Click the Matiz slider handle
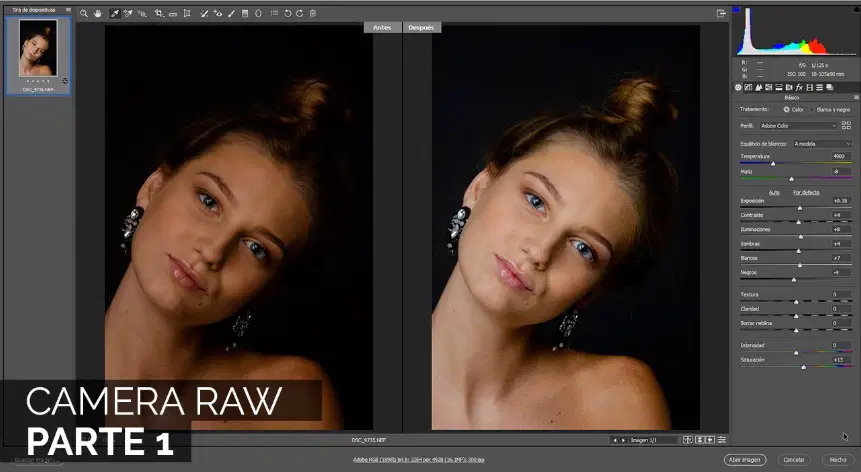Image resolution: width=861 pixels, height=472 pixels. (x=791, y=179)
